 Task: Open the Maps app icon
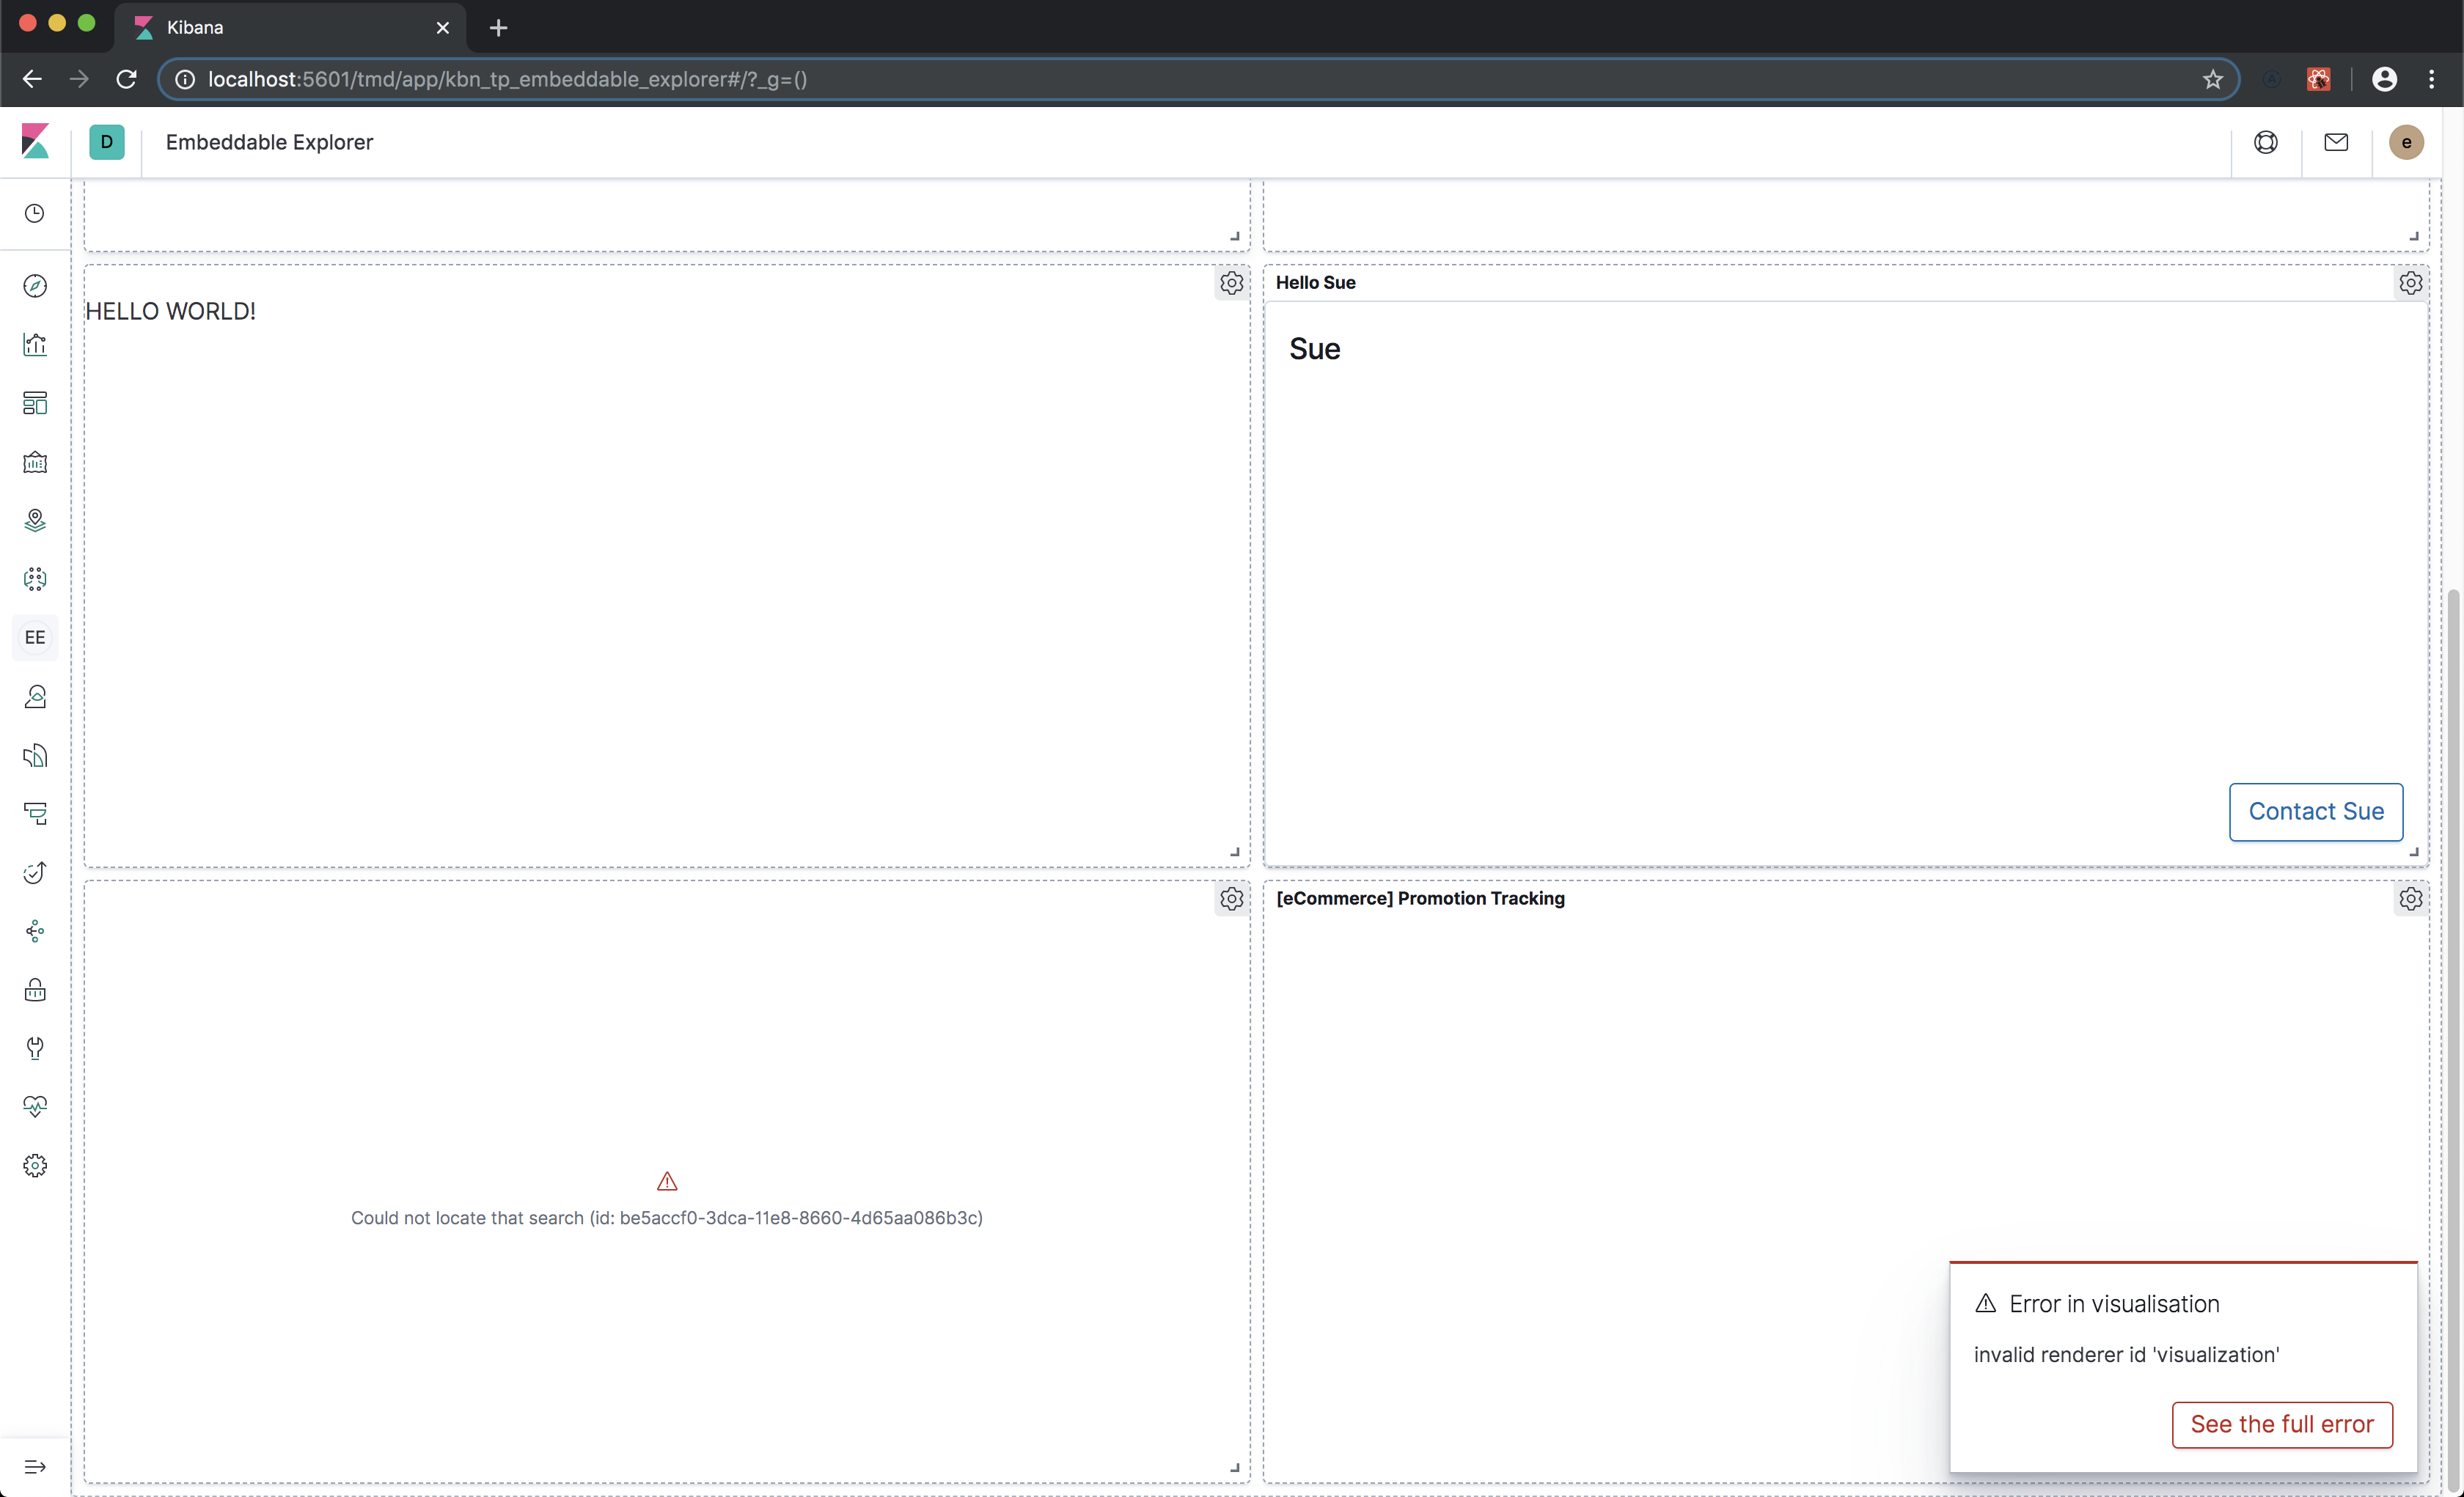click(x=35, y=520)
